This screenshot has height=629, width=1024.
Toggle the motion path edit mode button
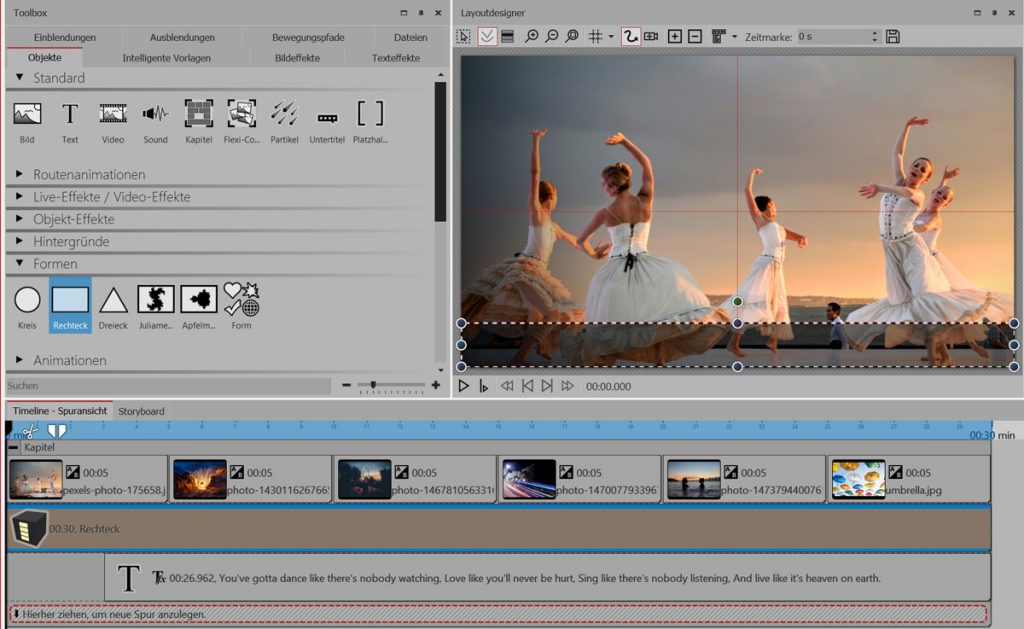[x=630, y=36]
